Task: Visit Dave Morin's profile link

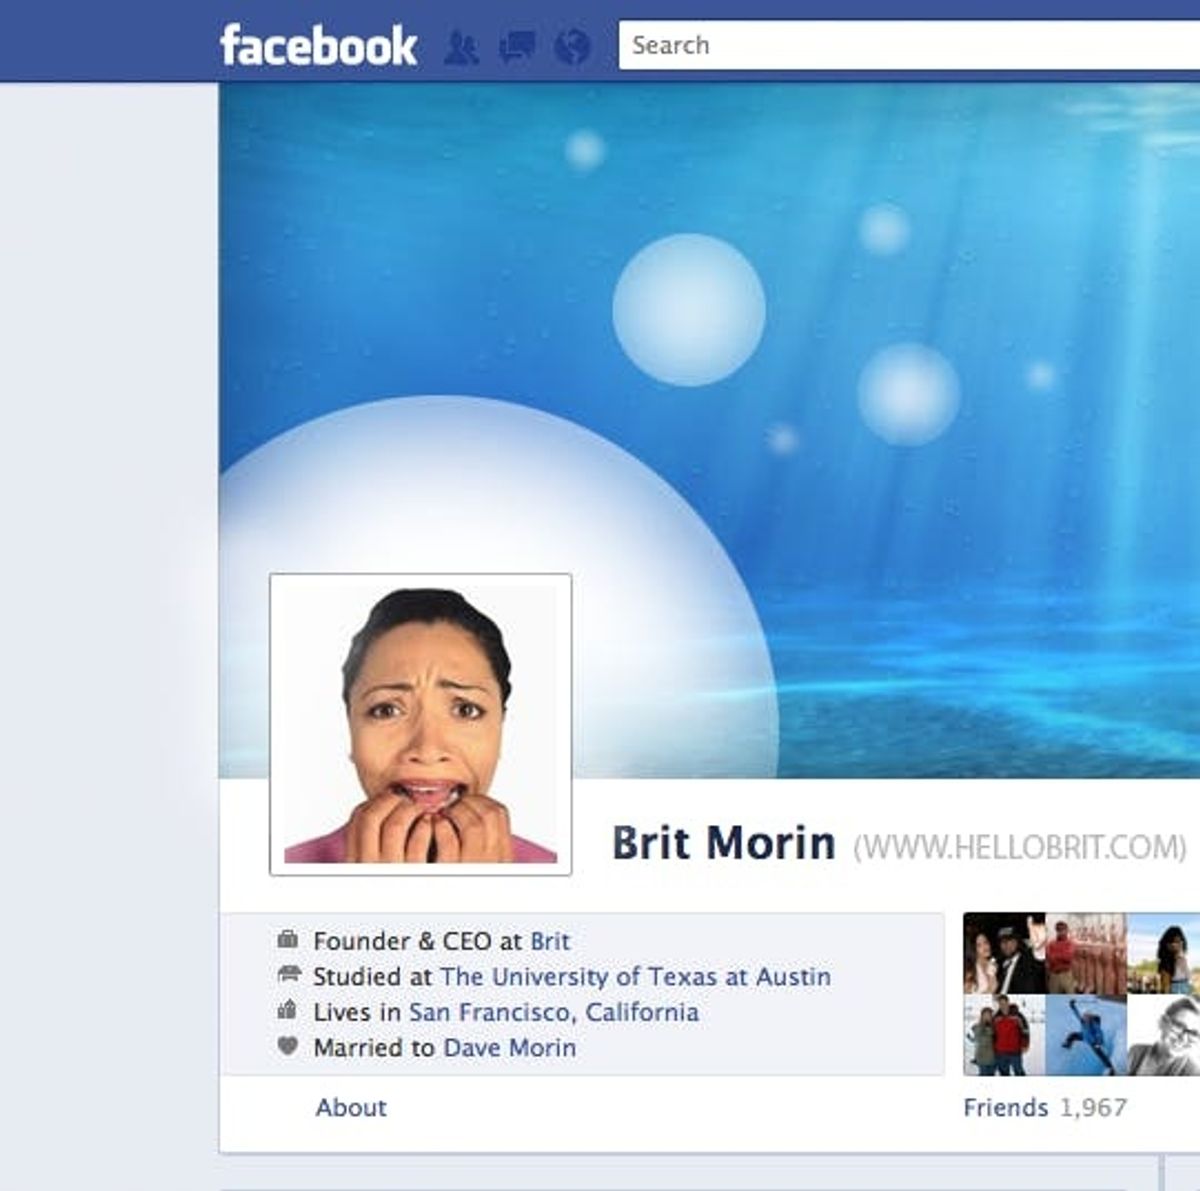Action: 509,1048
